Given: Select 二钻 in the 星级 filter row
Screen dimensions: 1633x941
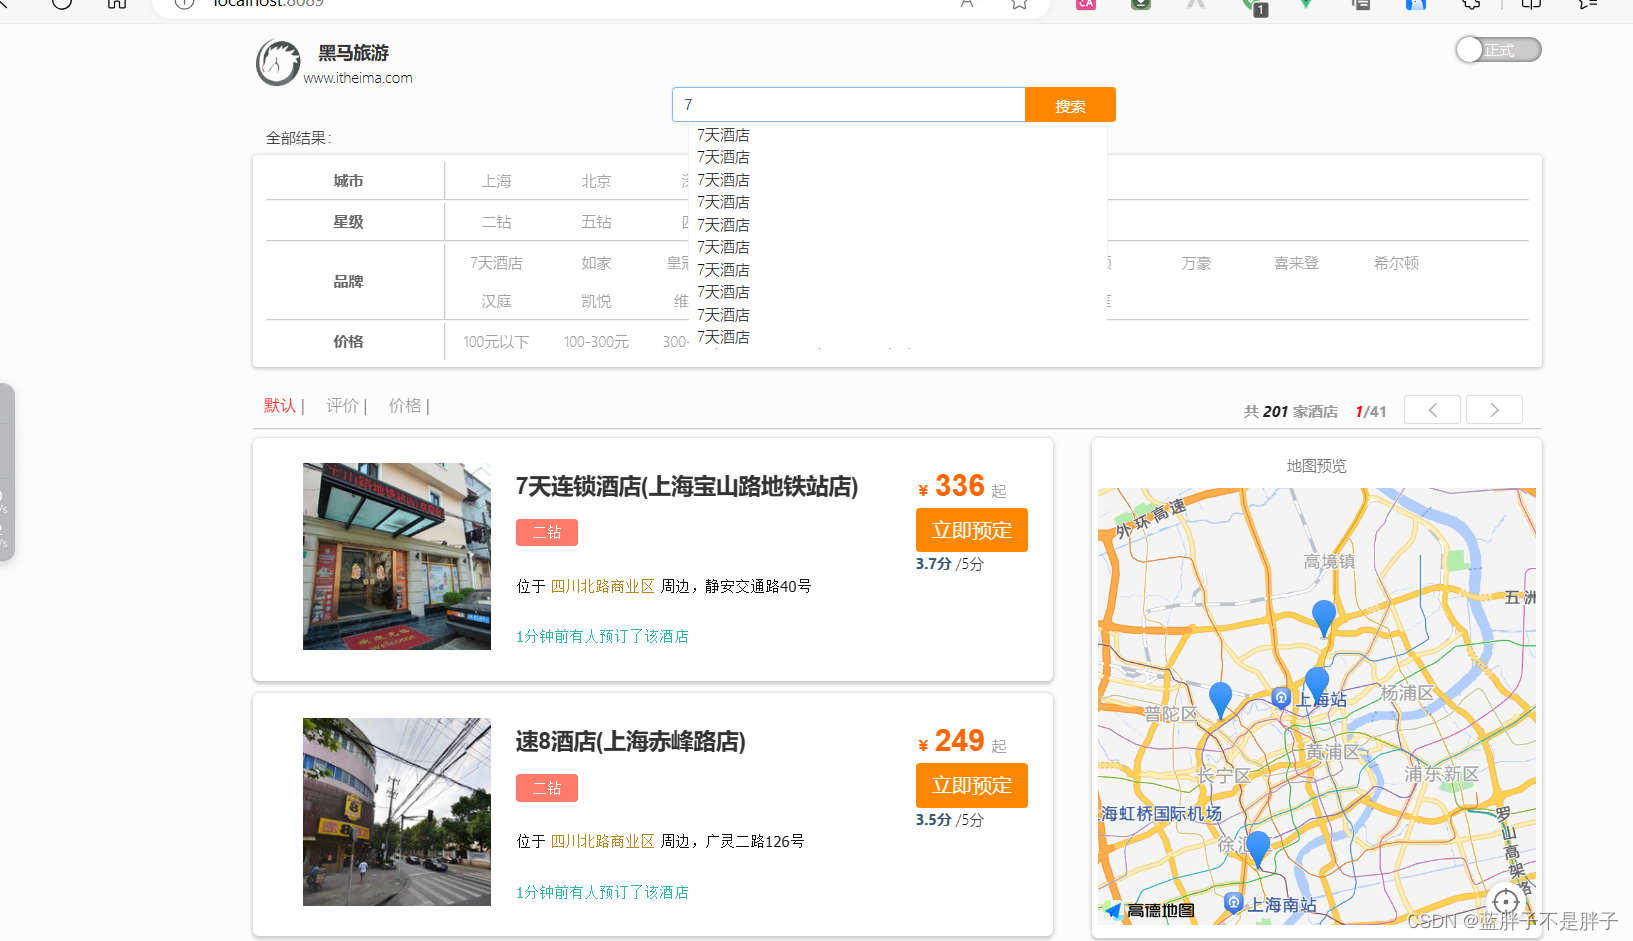Looking at the screenshot, I should (496, 222).
